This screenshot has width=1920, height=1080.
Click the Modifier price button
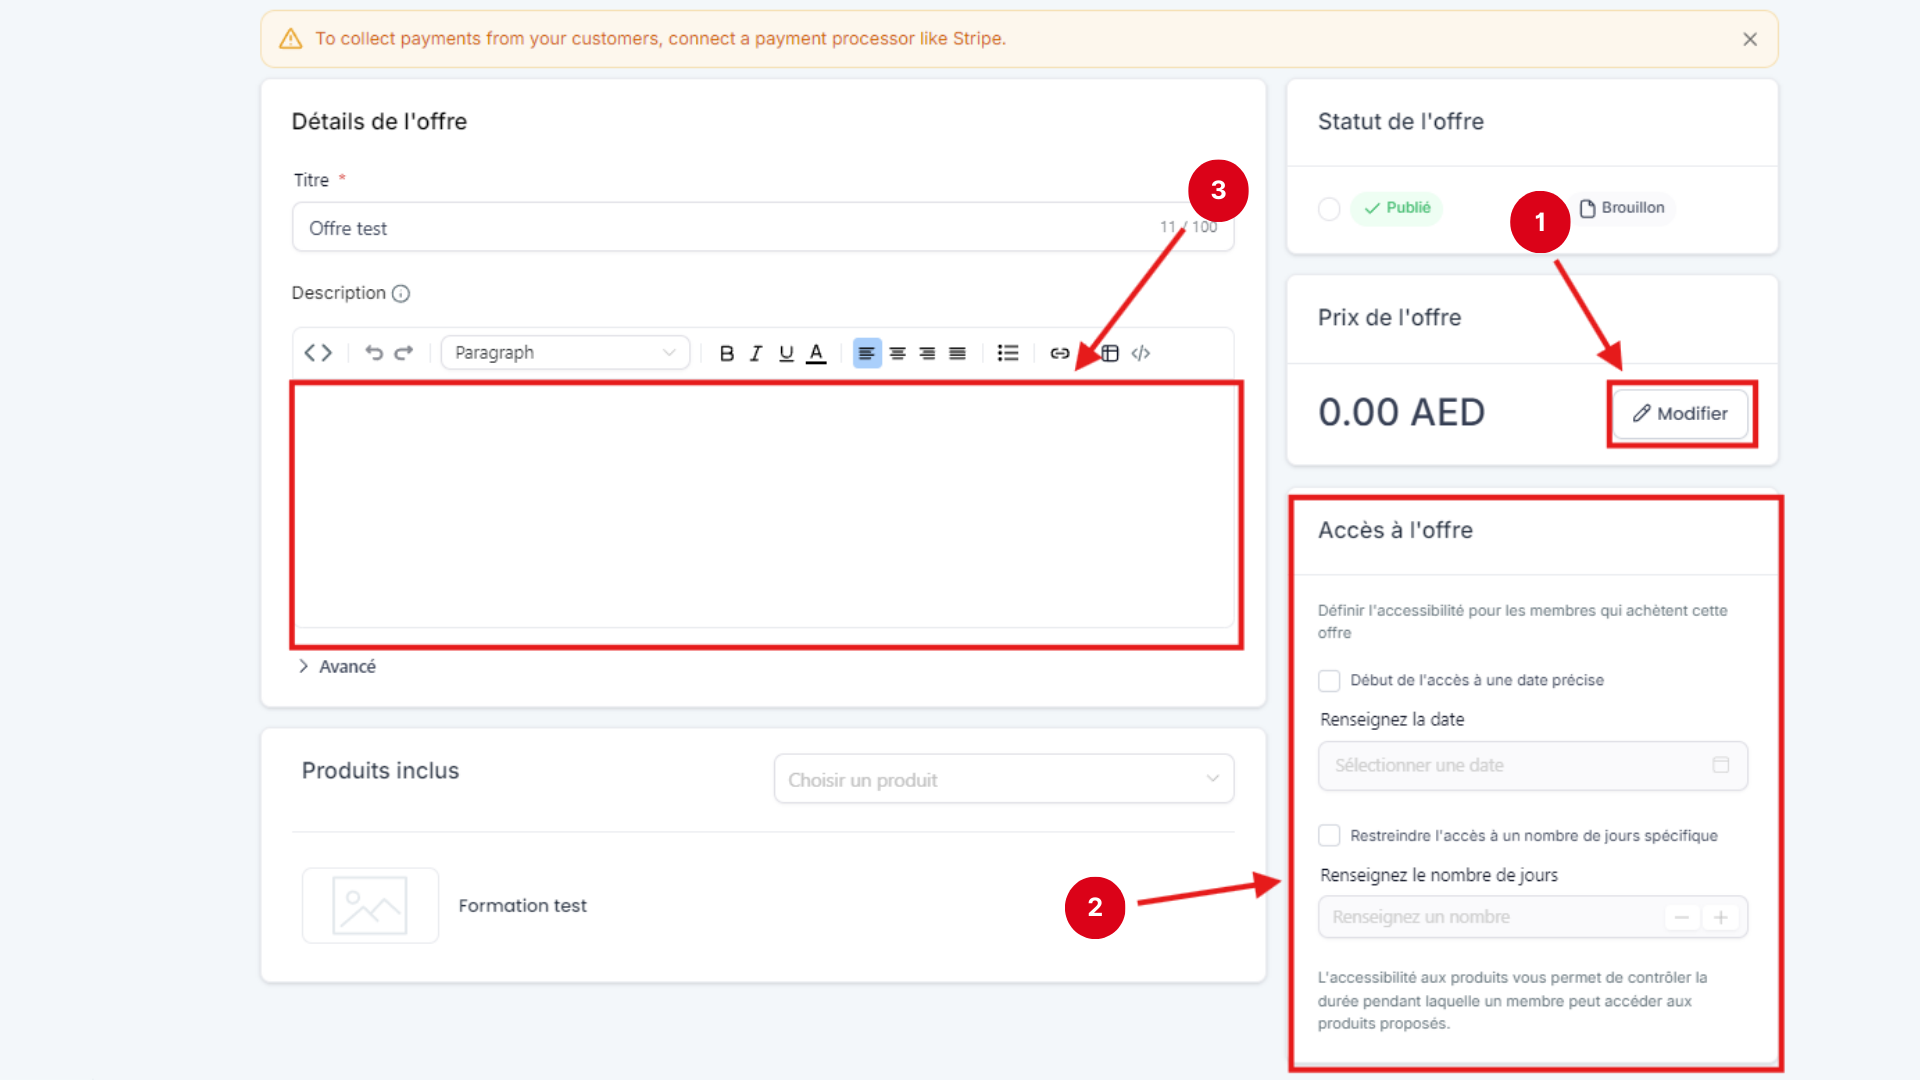click(x=1681, y=414)
